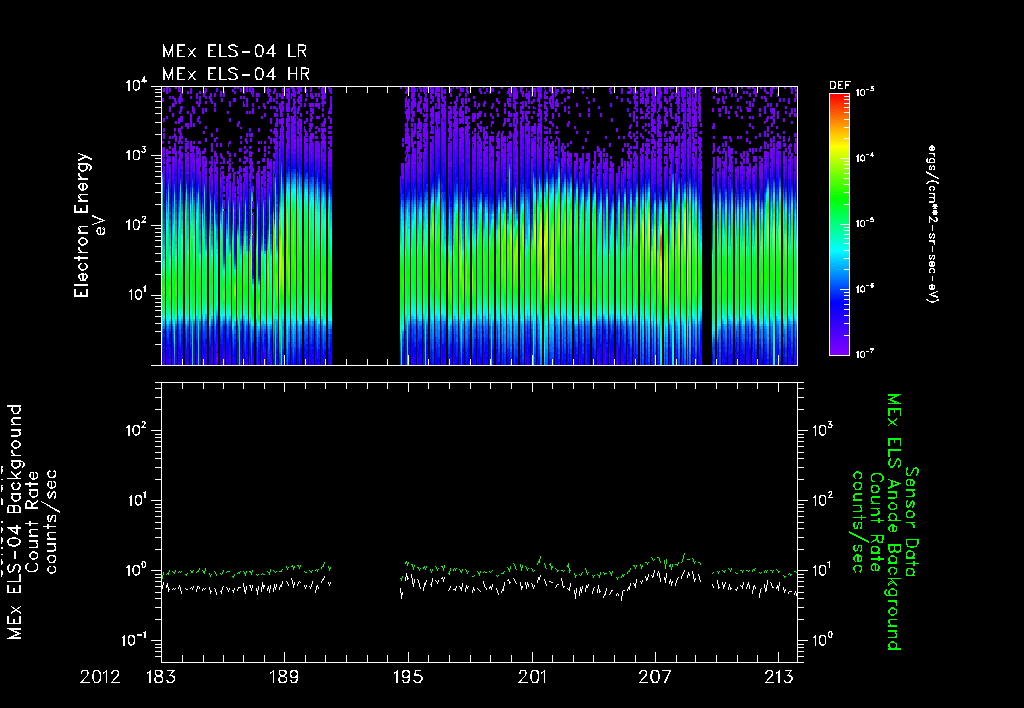
Task: Click day '207' on the time axis
Action: 655,677
